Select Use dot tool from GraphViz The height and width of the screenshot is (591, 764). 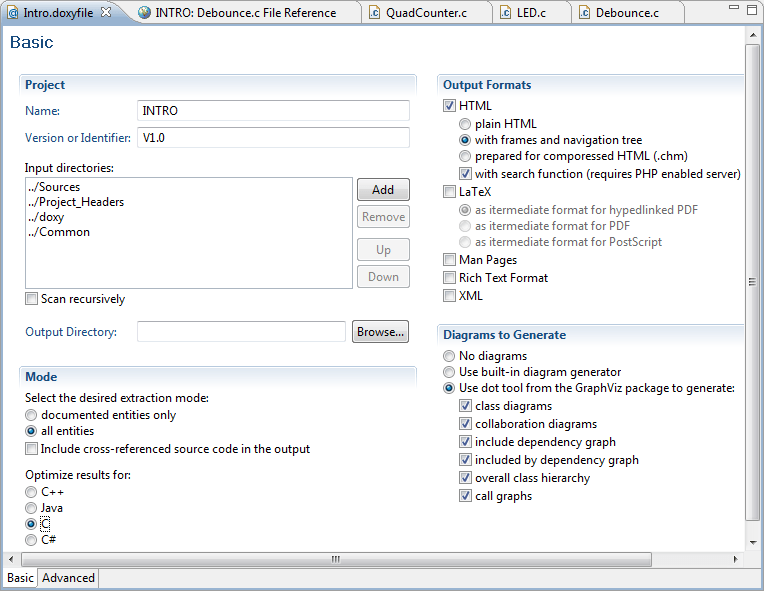[449, 388]
